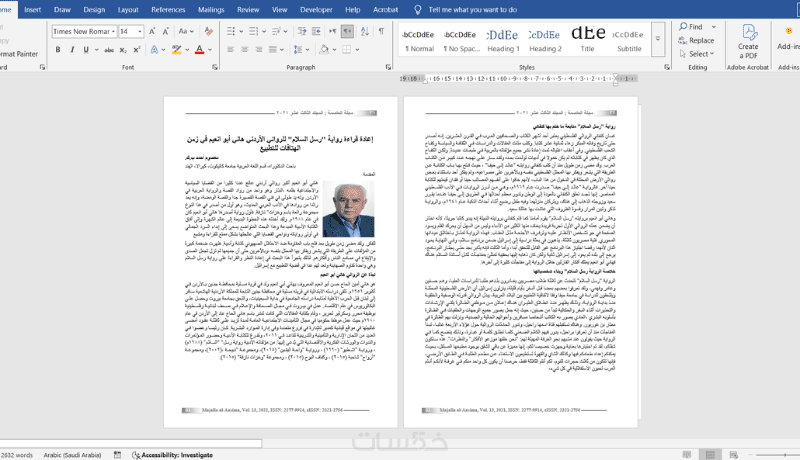Clear all formatting with eraser icon
800x460 pixels.
209,32
